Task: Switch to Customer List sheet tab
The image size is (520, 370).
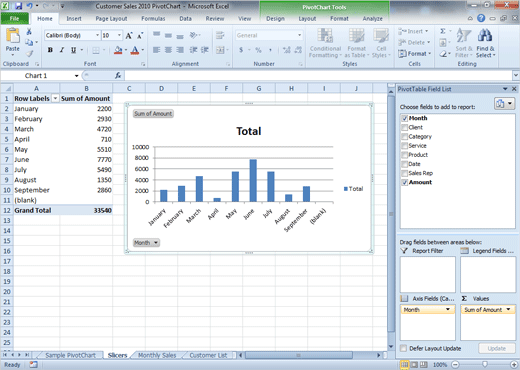Action: [x=208, y=355]
